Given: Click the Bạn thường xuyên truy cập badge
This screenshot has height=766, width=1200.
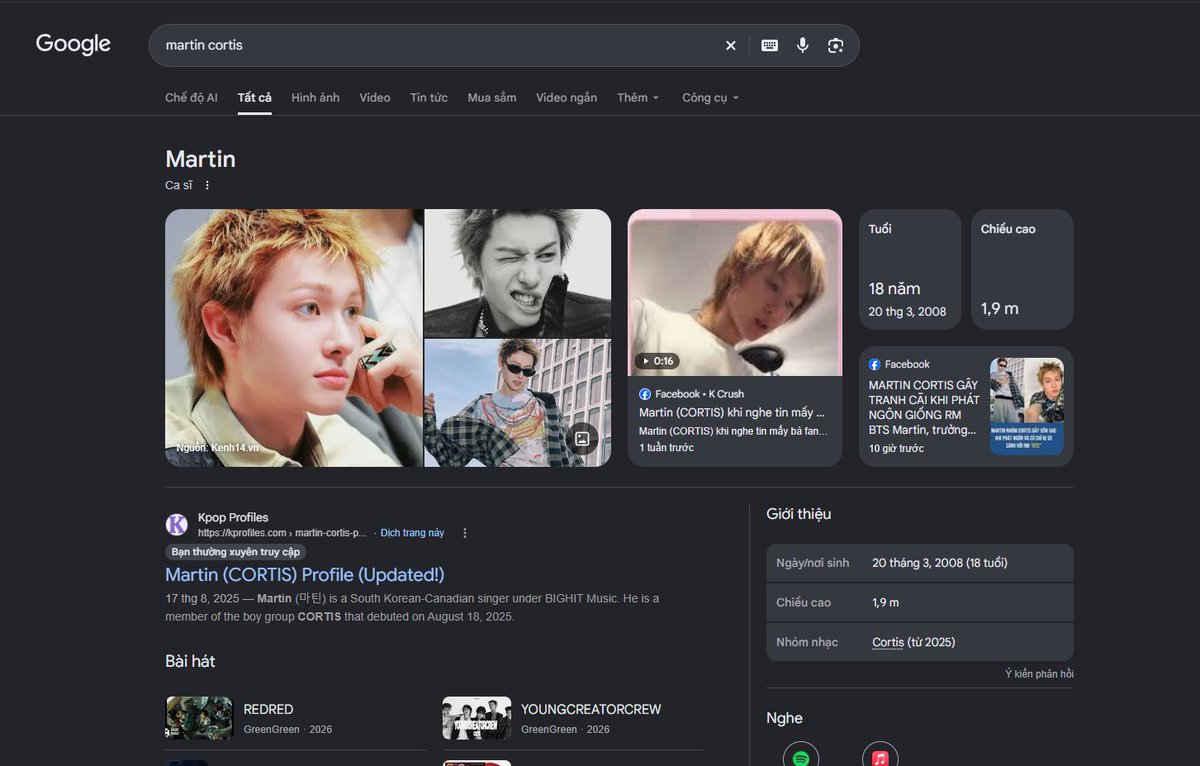Looking at the screenshot, I should click(235, 552).
